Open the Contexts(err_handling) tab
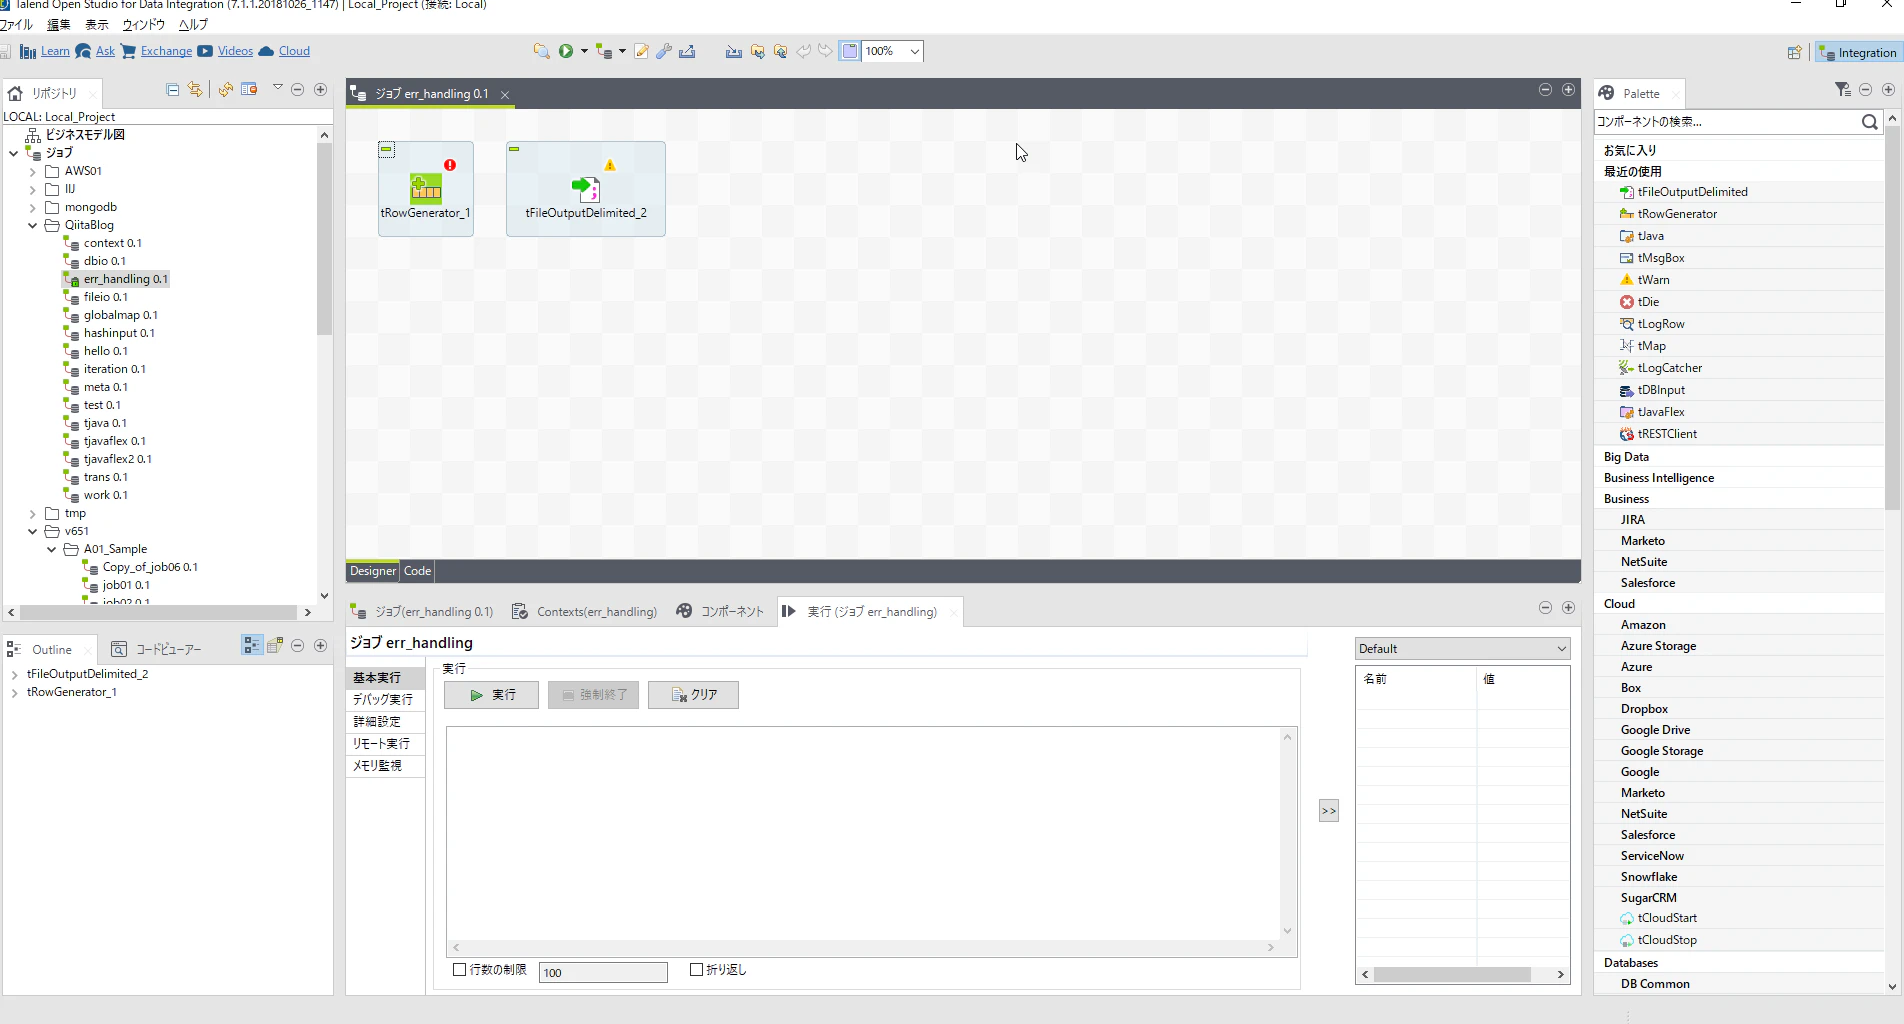This screenshot has width=1904, height=1024. (586, 612)
